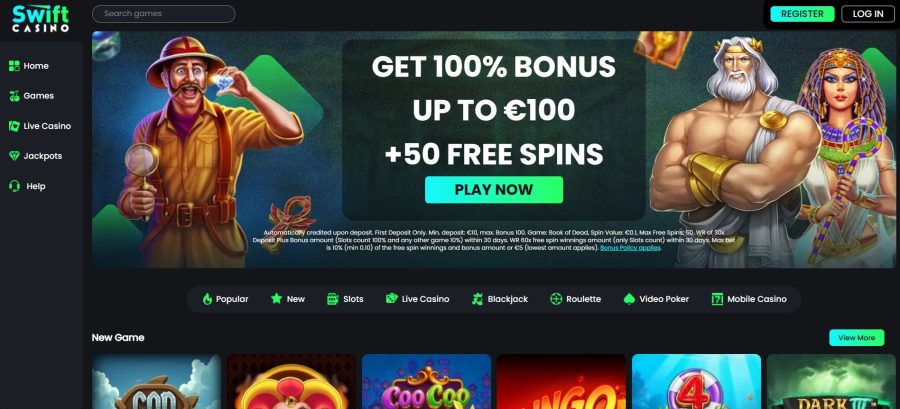This screenshot has width=900, height=409.
Task: Click the REGISTER button
Action: click(x=802, y=14)
